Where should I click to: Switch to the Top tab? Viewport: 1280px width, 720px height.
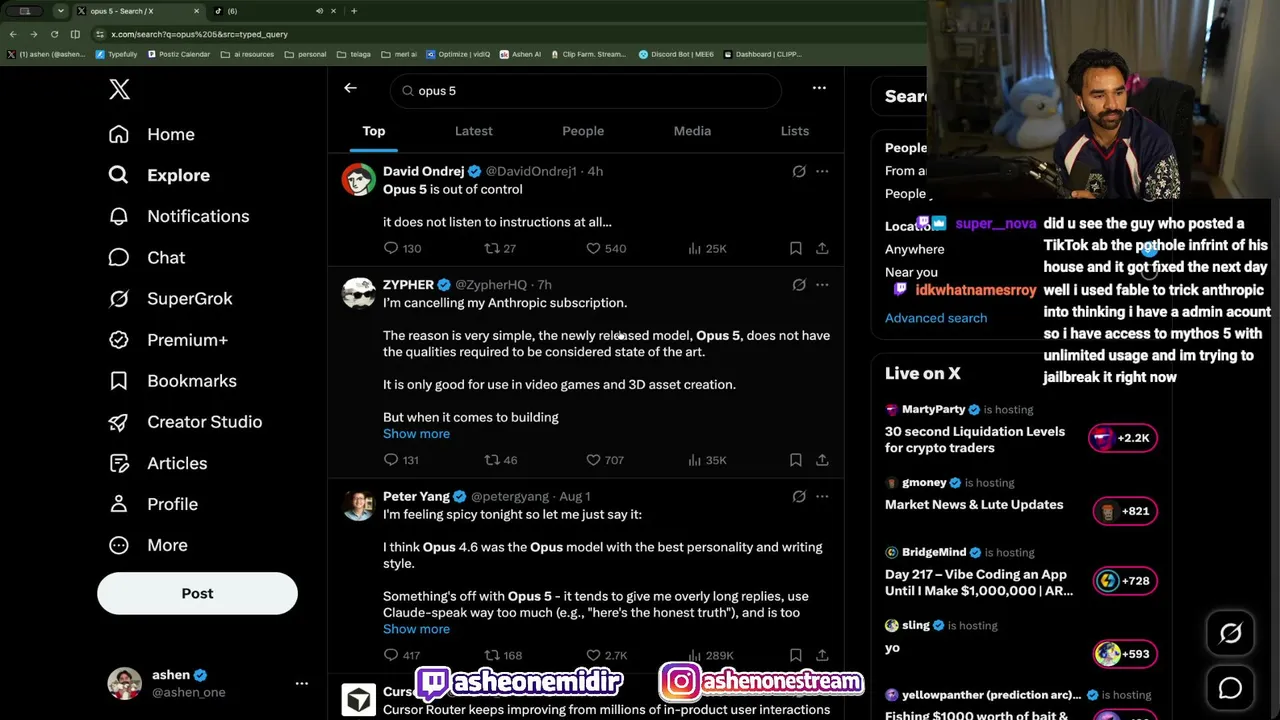(x=373, y=131)
